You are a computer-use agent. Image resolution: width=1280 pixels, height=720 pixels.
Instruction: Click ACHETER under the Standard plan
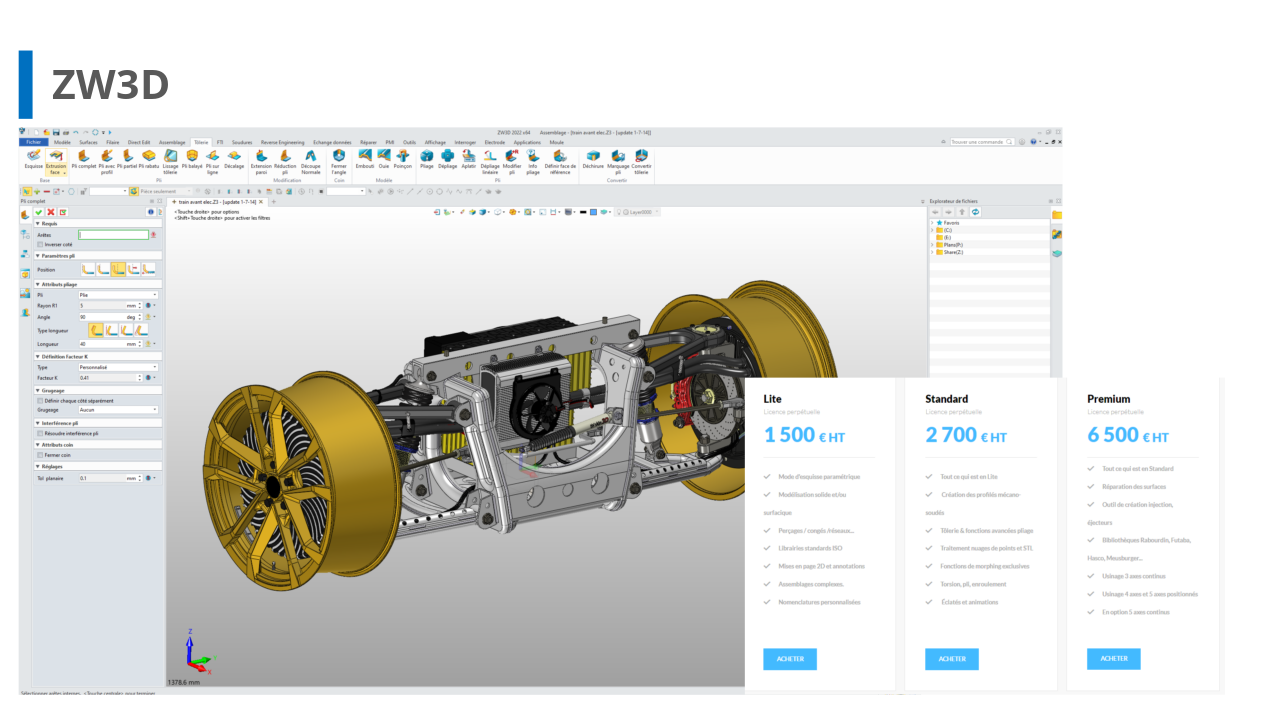coord(952,659)
